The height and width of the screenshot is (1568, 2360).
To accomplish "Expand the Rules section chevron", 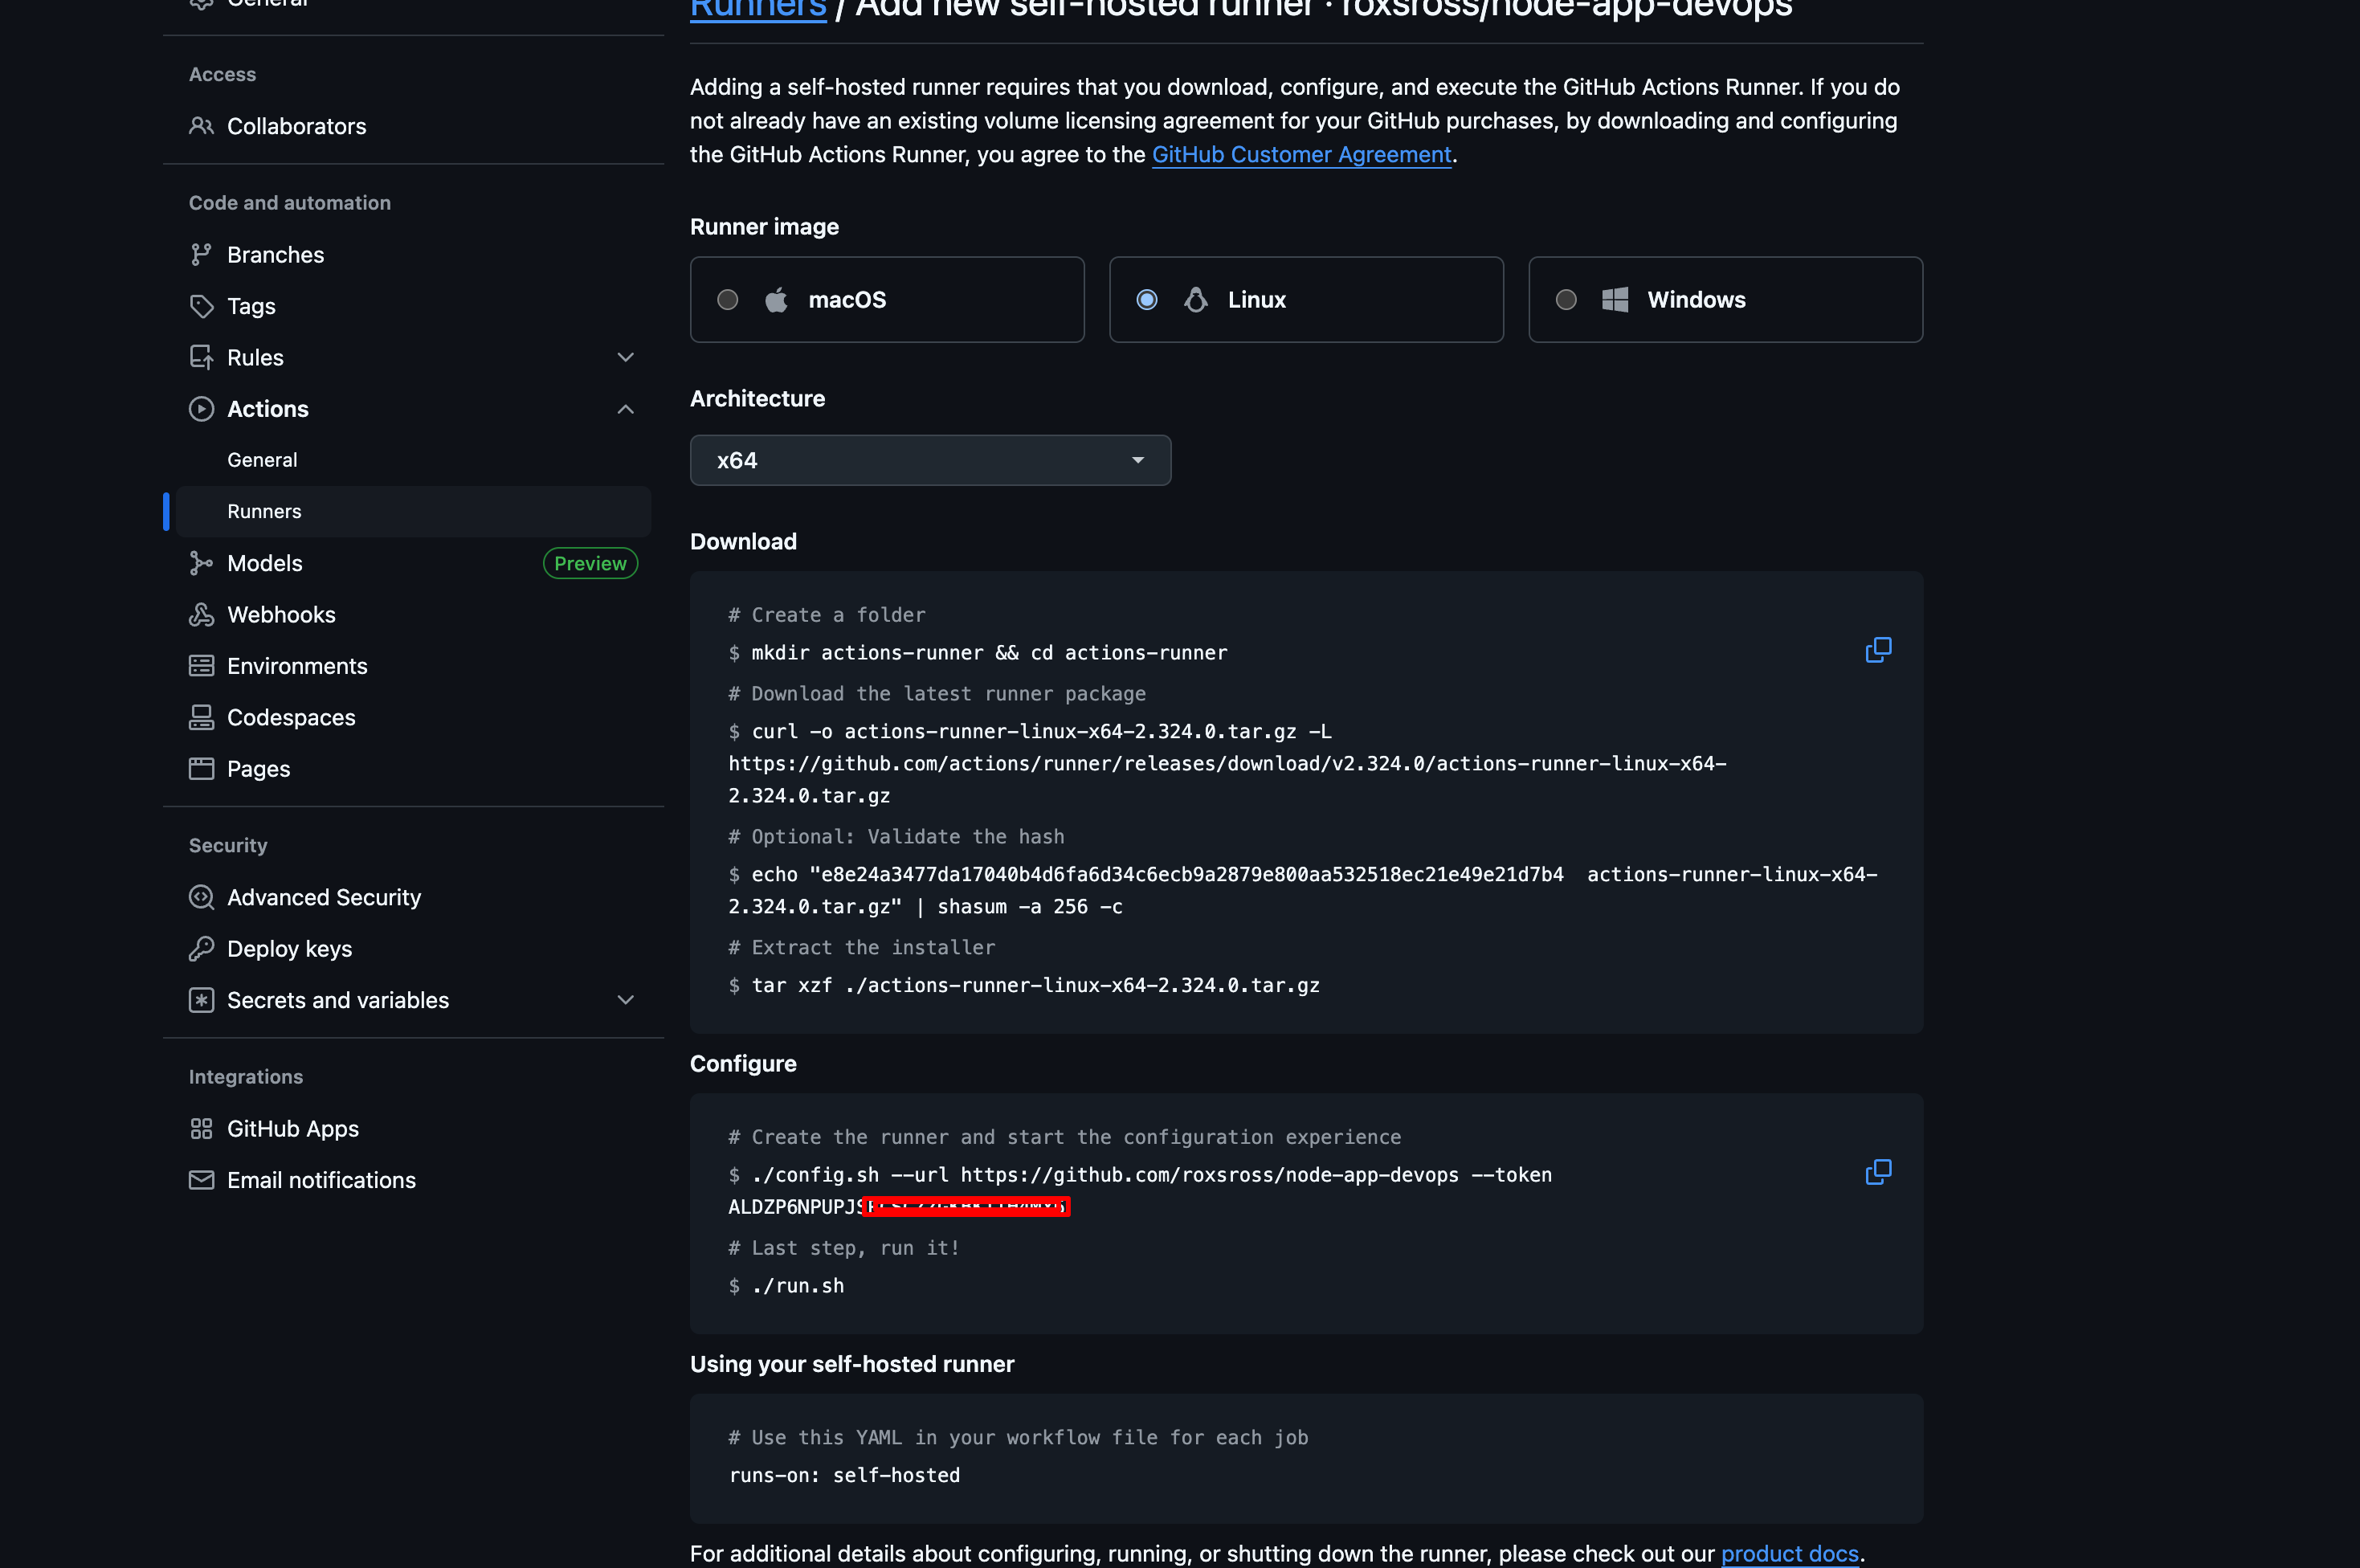I will coord(626,357).
